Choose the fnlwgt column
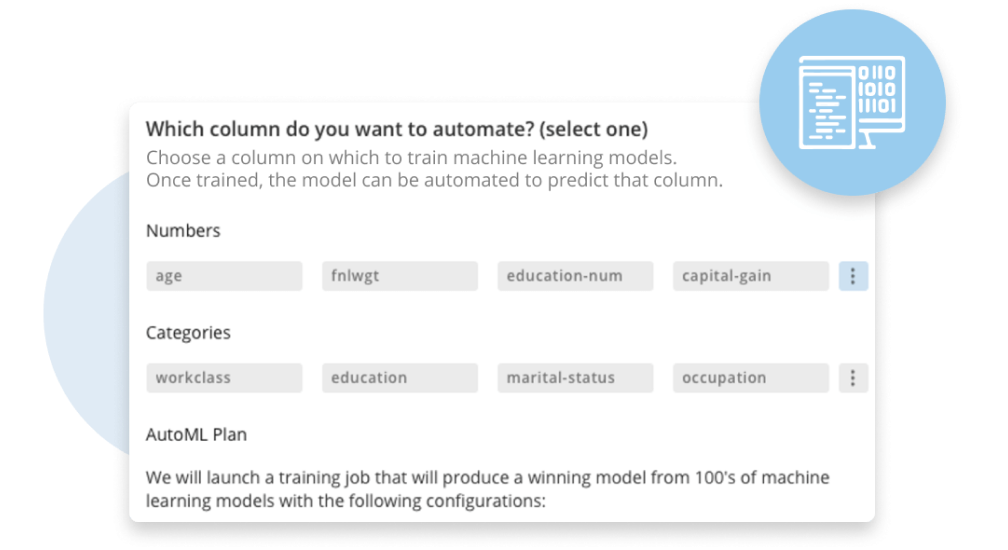 point(400,276)
